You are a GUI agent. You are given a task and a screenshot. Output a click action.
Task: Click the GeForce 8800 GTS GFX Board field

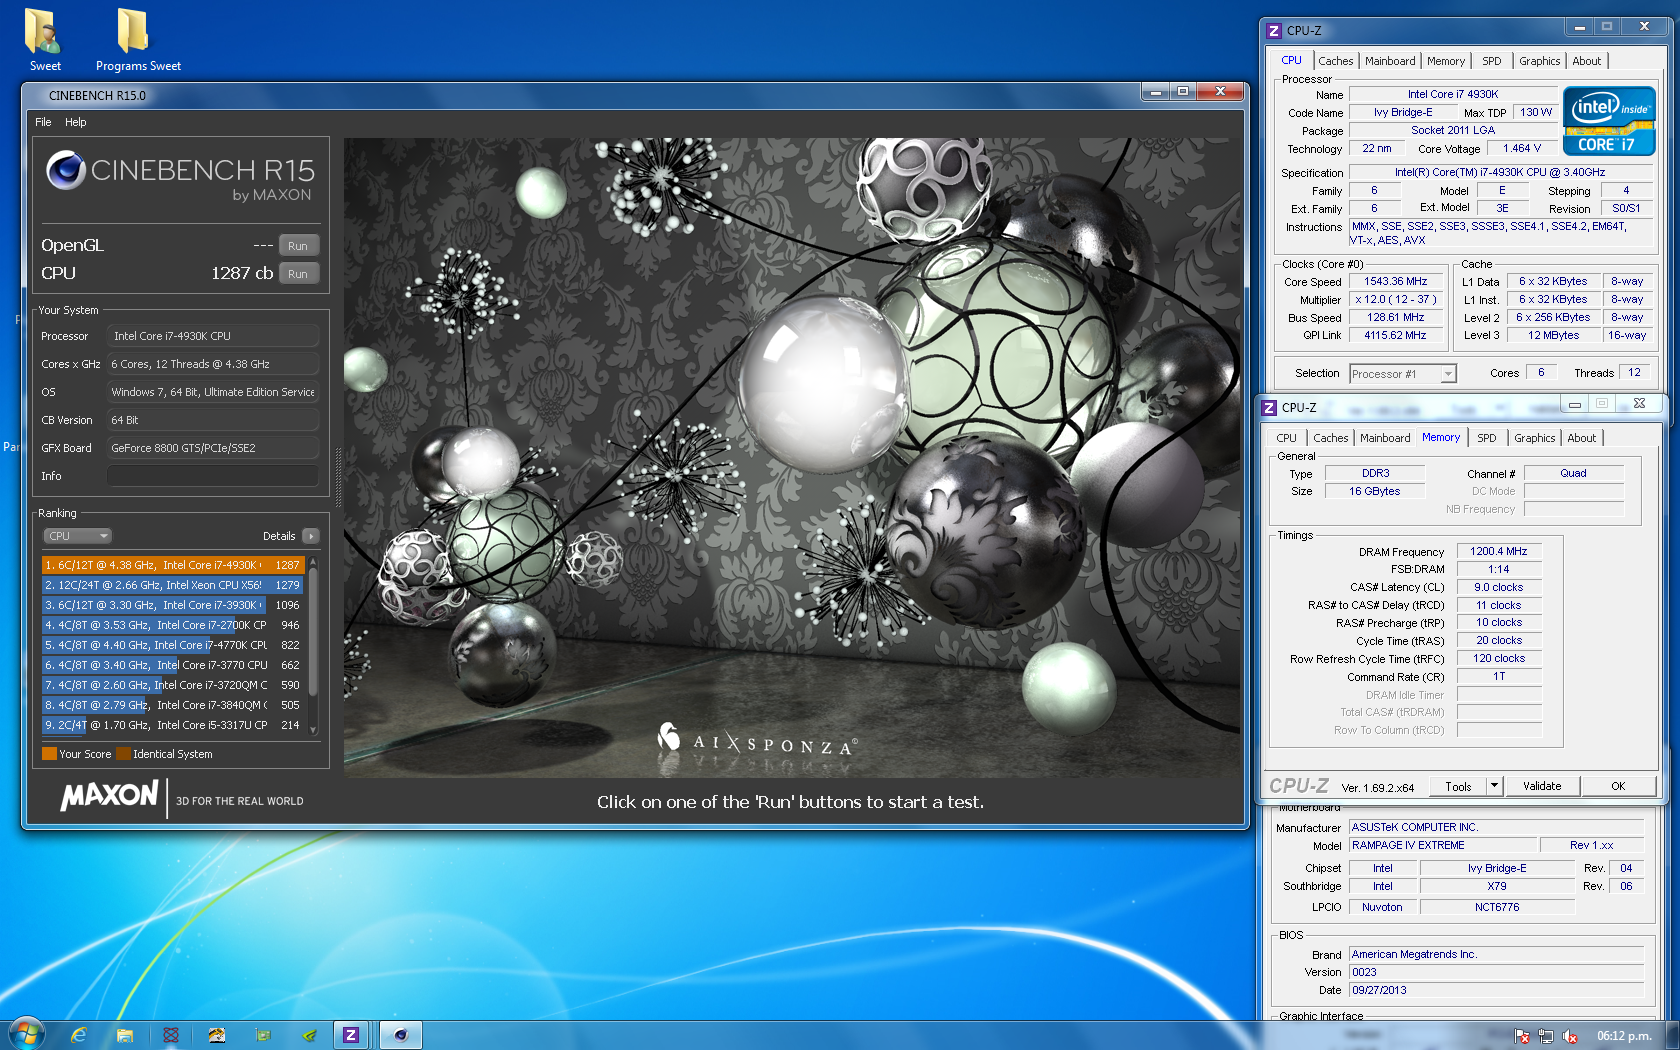(213, 448)
